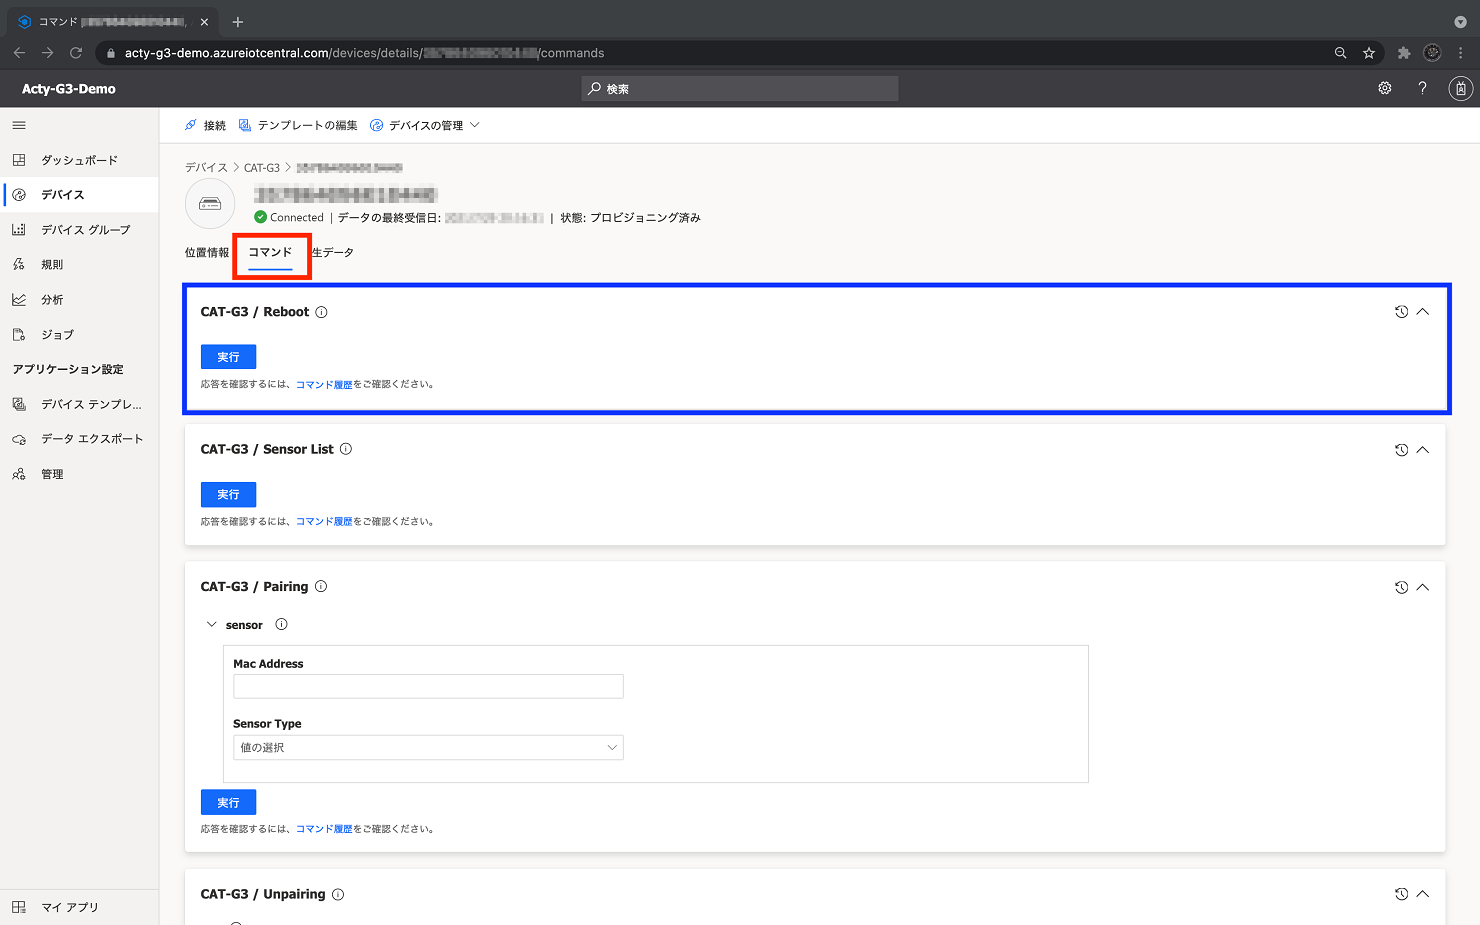Image resolution: width=1480 pixels, height=925 pixels.
Task: Switch to the 生データ tab
Action: pos(333,252)
